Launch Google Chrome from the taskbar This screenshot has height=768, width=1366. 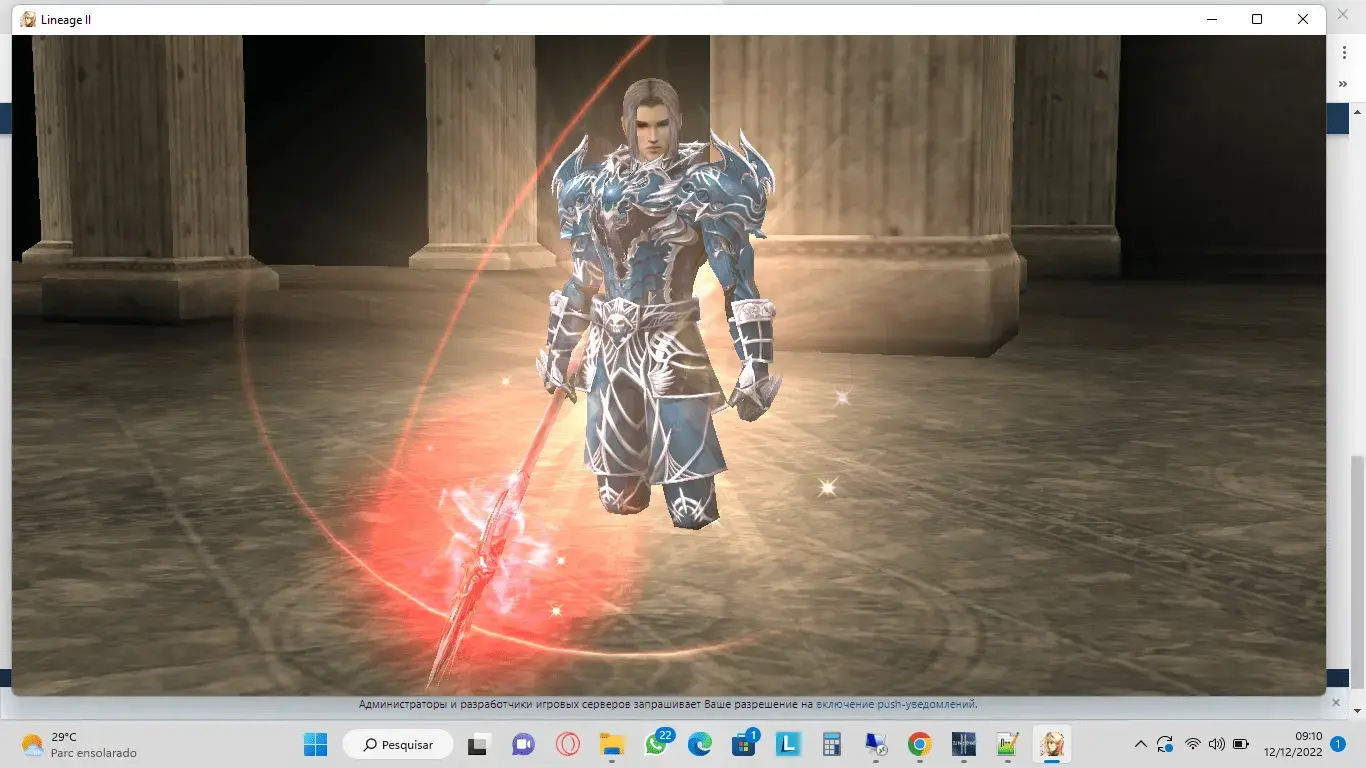[920, 744]
